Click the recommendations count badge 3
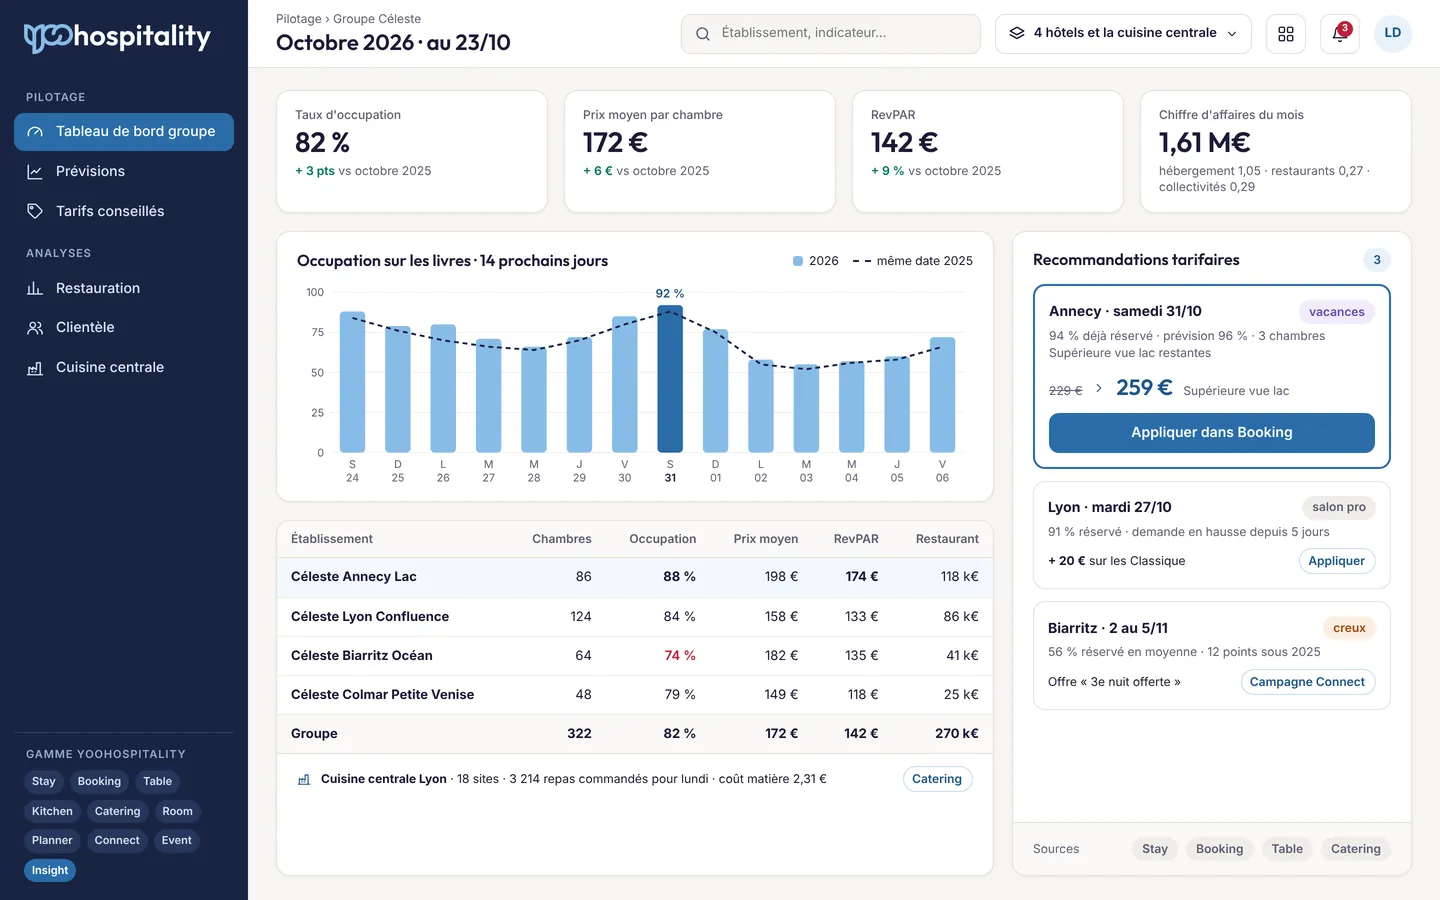This screenshot has height=900, width=1440. click(x=1377, y=260)
